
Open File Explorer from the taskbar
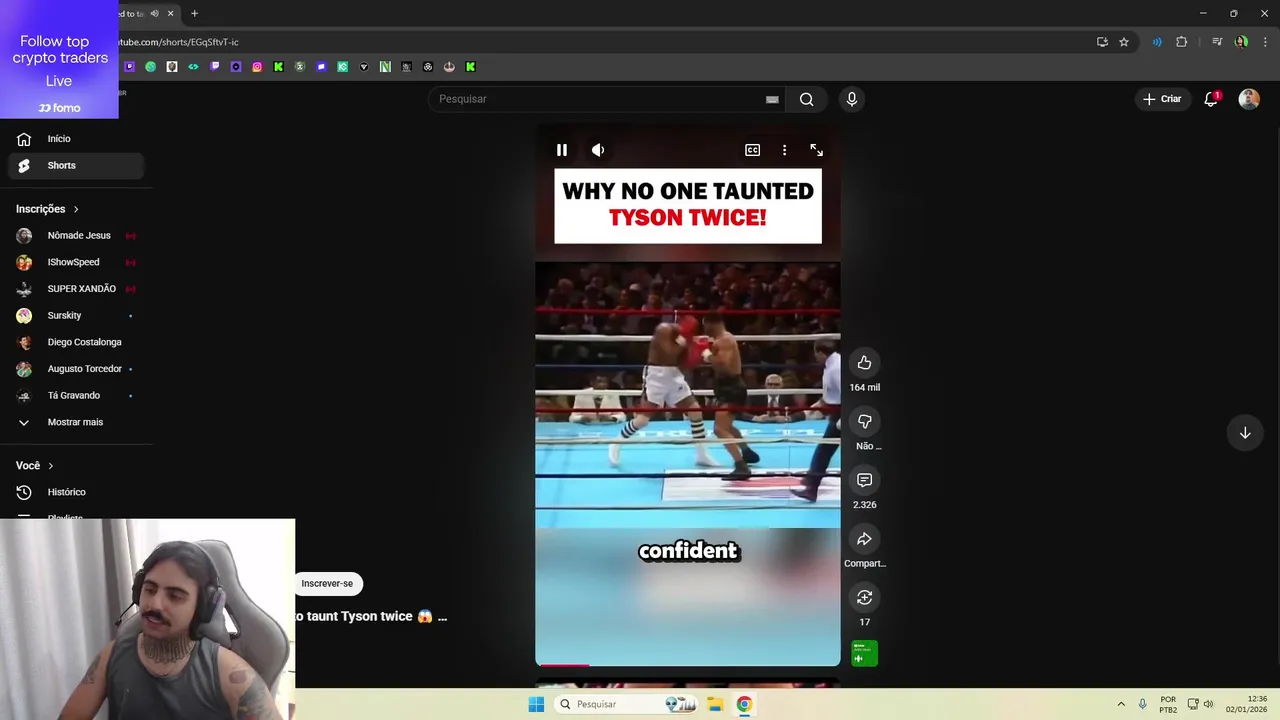[x=715, y=704]
